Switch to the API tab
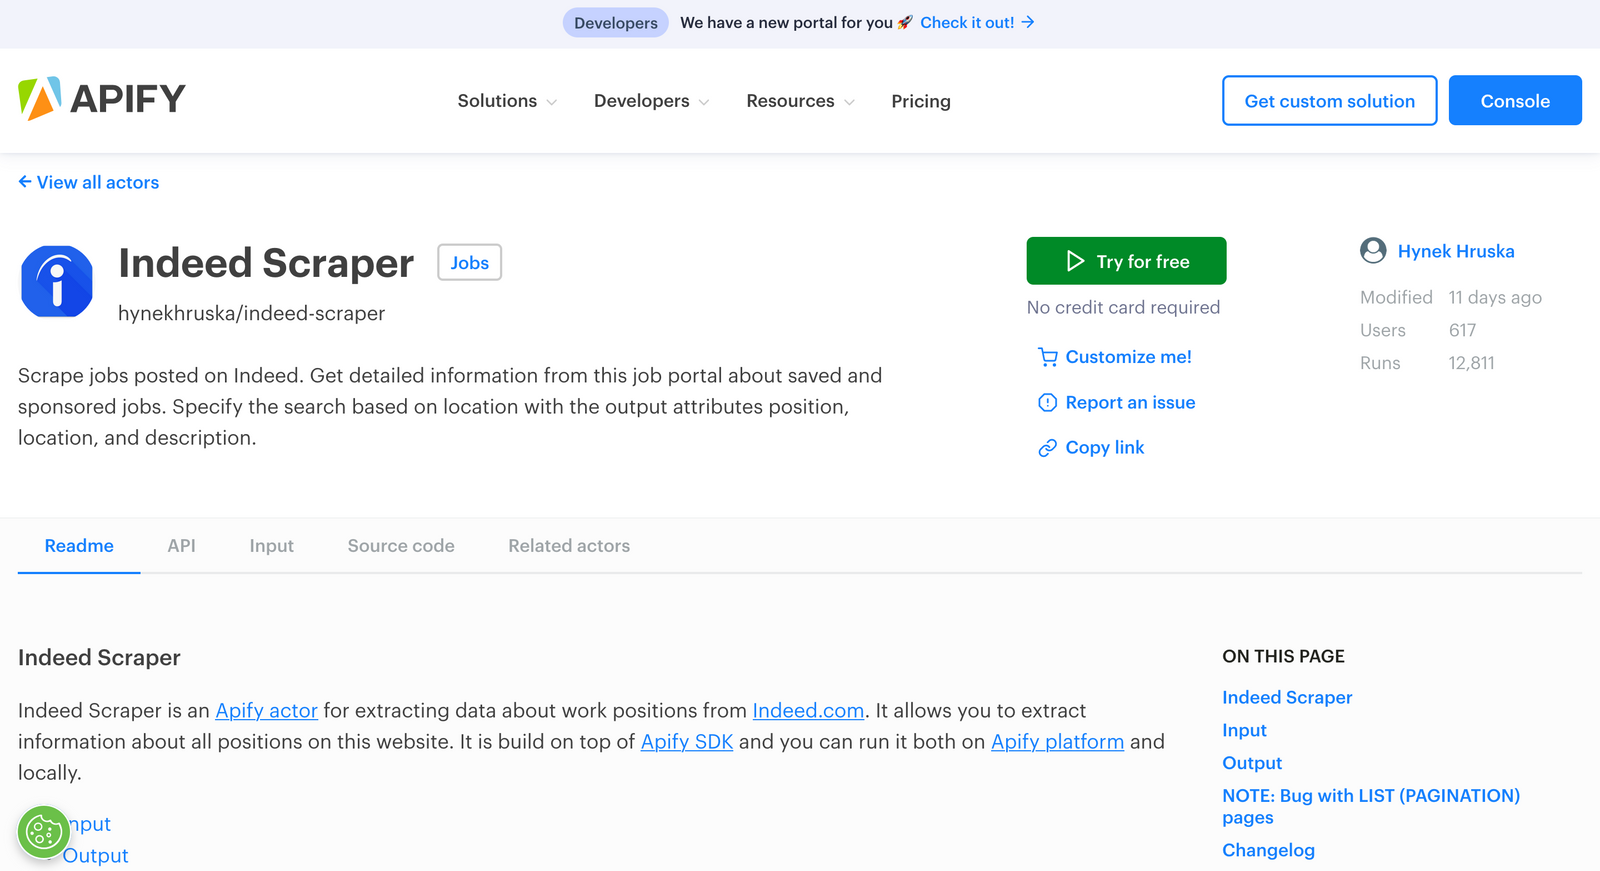 coord(181,546)
